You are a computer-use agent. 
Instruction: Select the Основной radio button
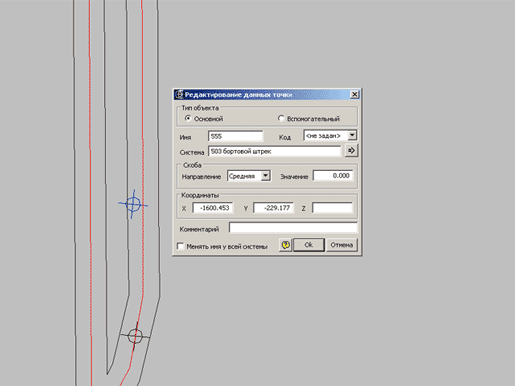(x=188, y=118)
